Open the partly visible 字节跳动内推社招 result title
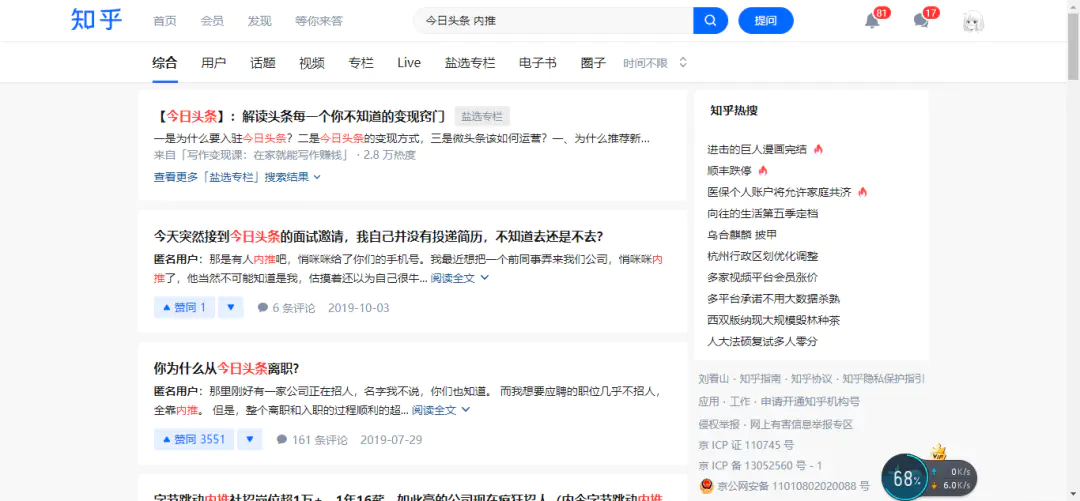1080x501 pixels. tap(408, 495)
